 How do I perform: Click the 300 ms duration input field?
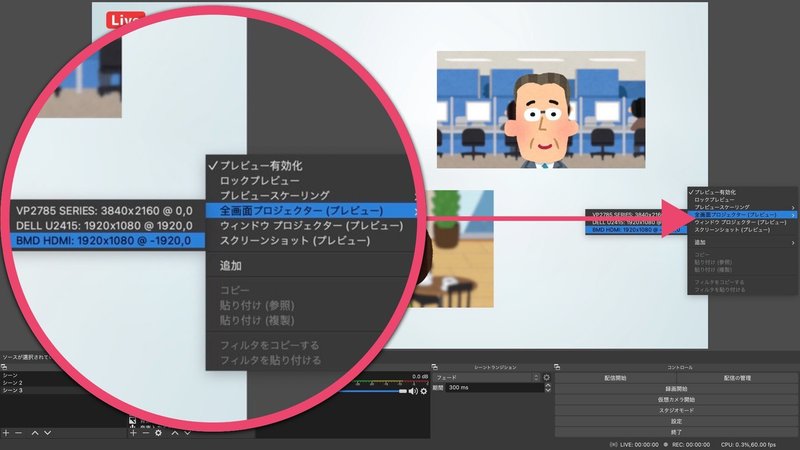(494, 388)
